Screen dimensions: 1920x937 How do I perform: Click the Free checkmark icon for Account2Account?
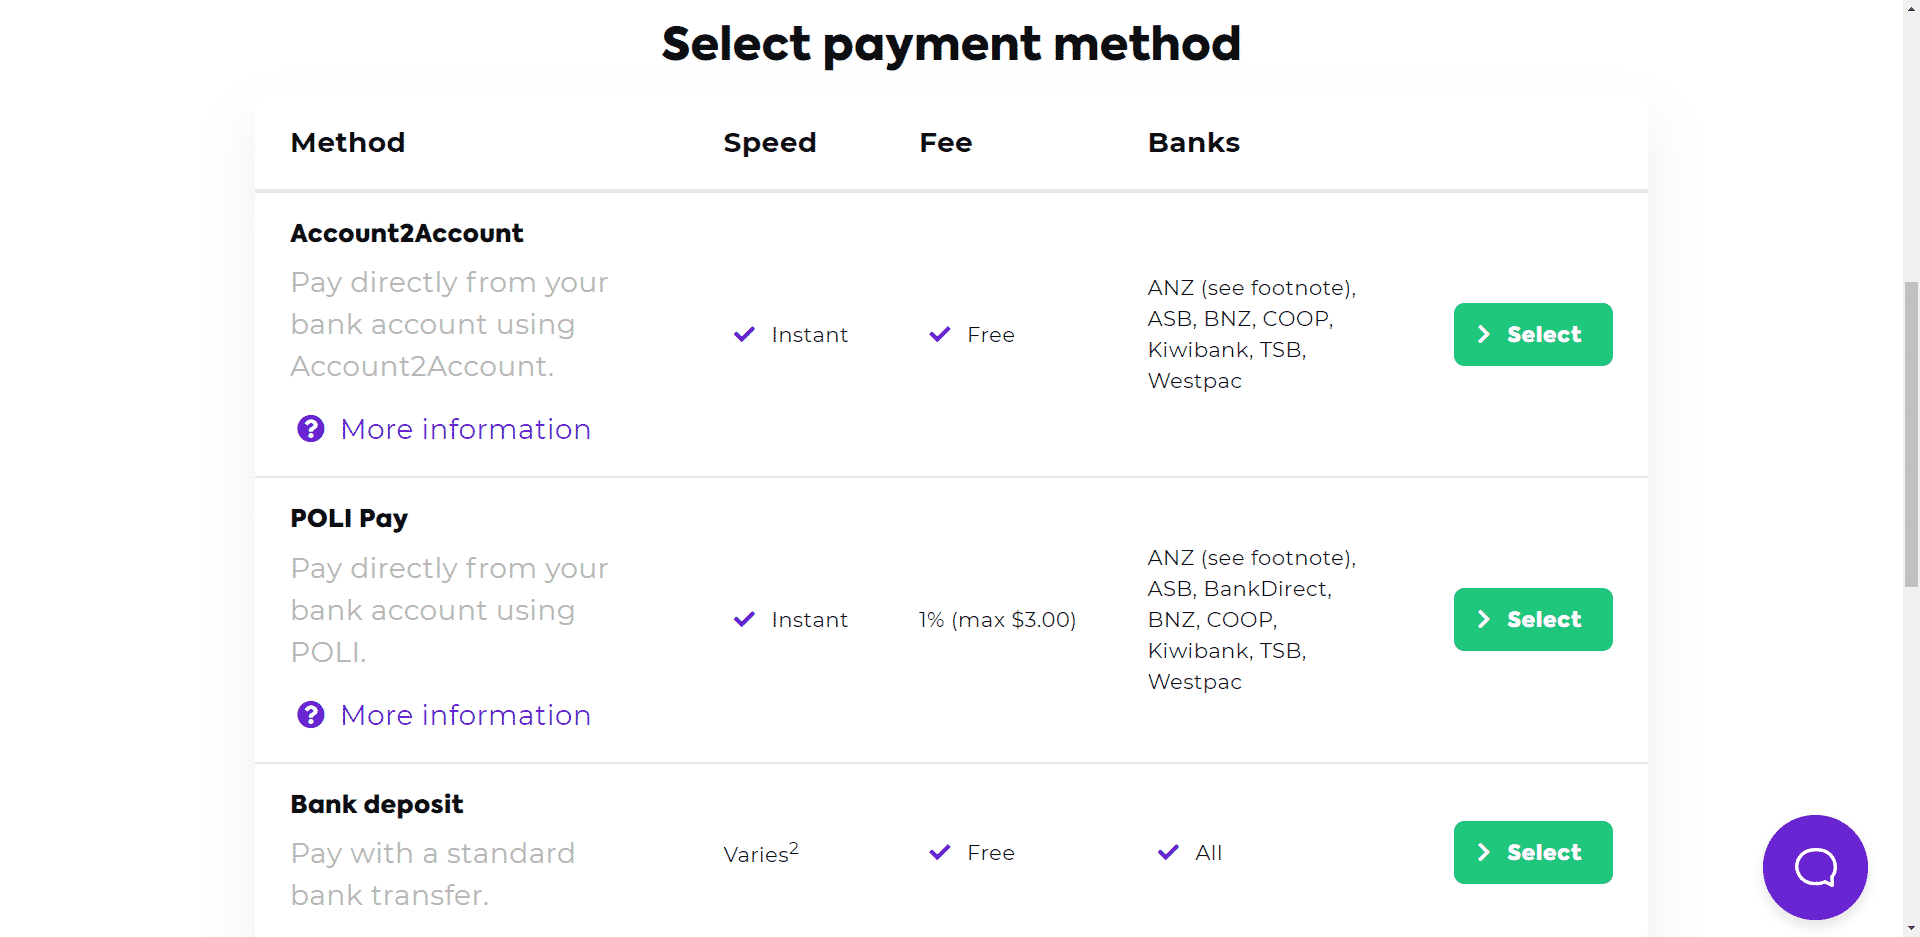tap(939, 334)
